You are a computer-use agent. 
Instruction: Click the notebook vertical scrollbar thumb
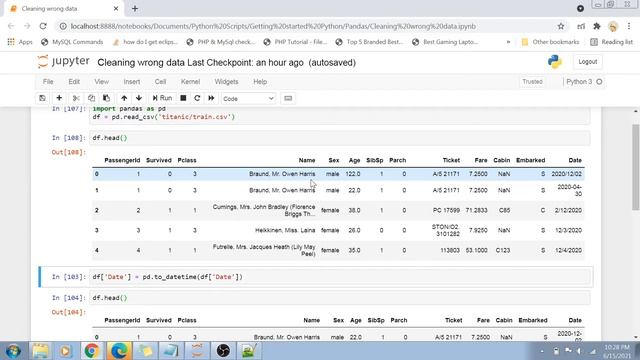(x=636, y=167)
